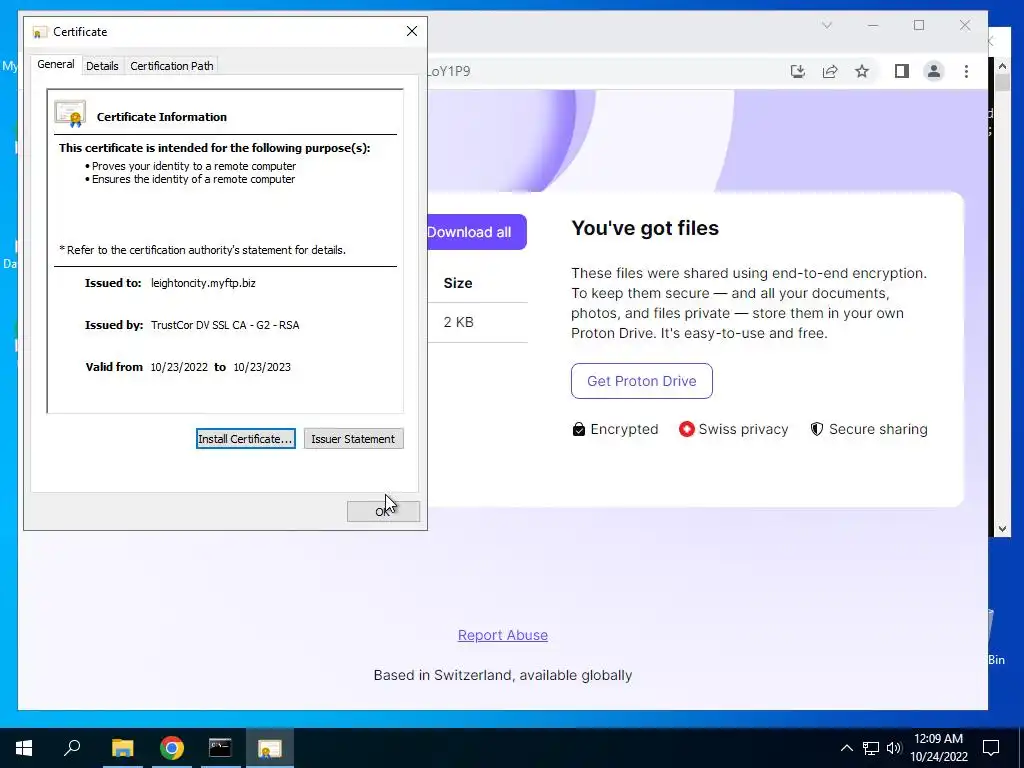The width and height of the screenshot is (1024, 768).
Task: Click the Encrypted lock icon
Action: [x=579, y=429]
